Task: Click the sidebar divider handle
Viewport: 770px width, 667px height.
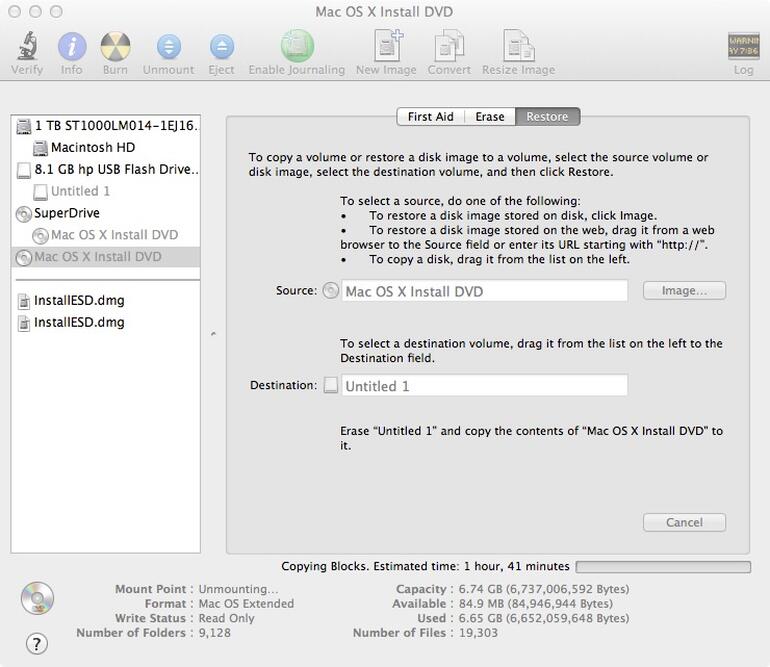Action: [214, 334]
